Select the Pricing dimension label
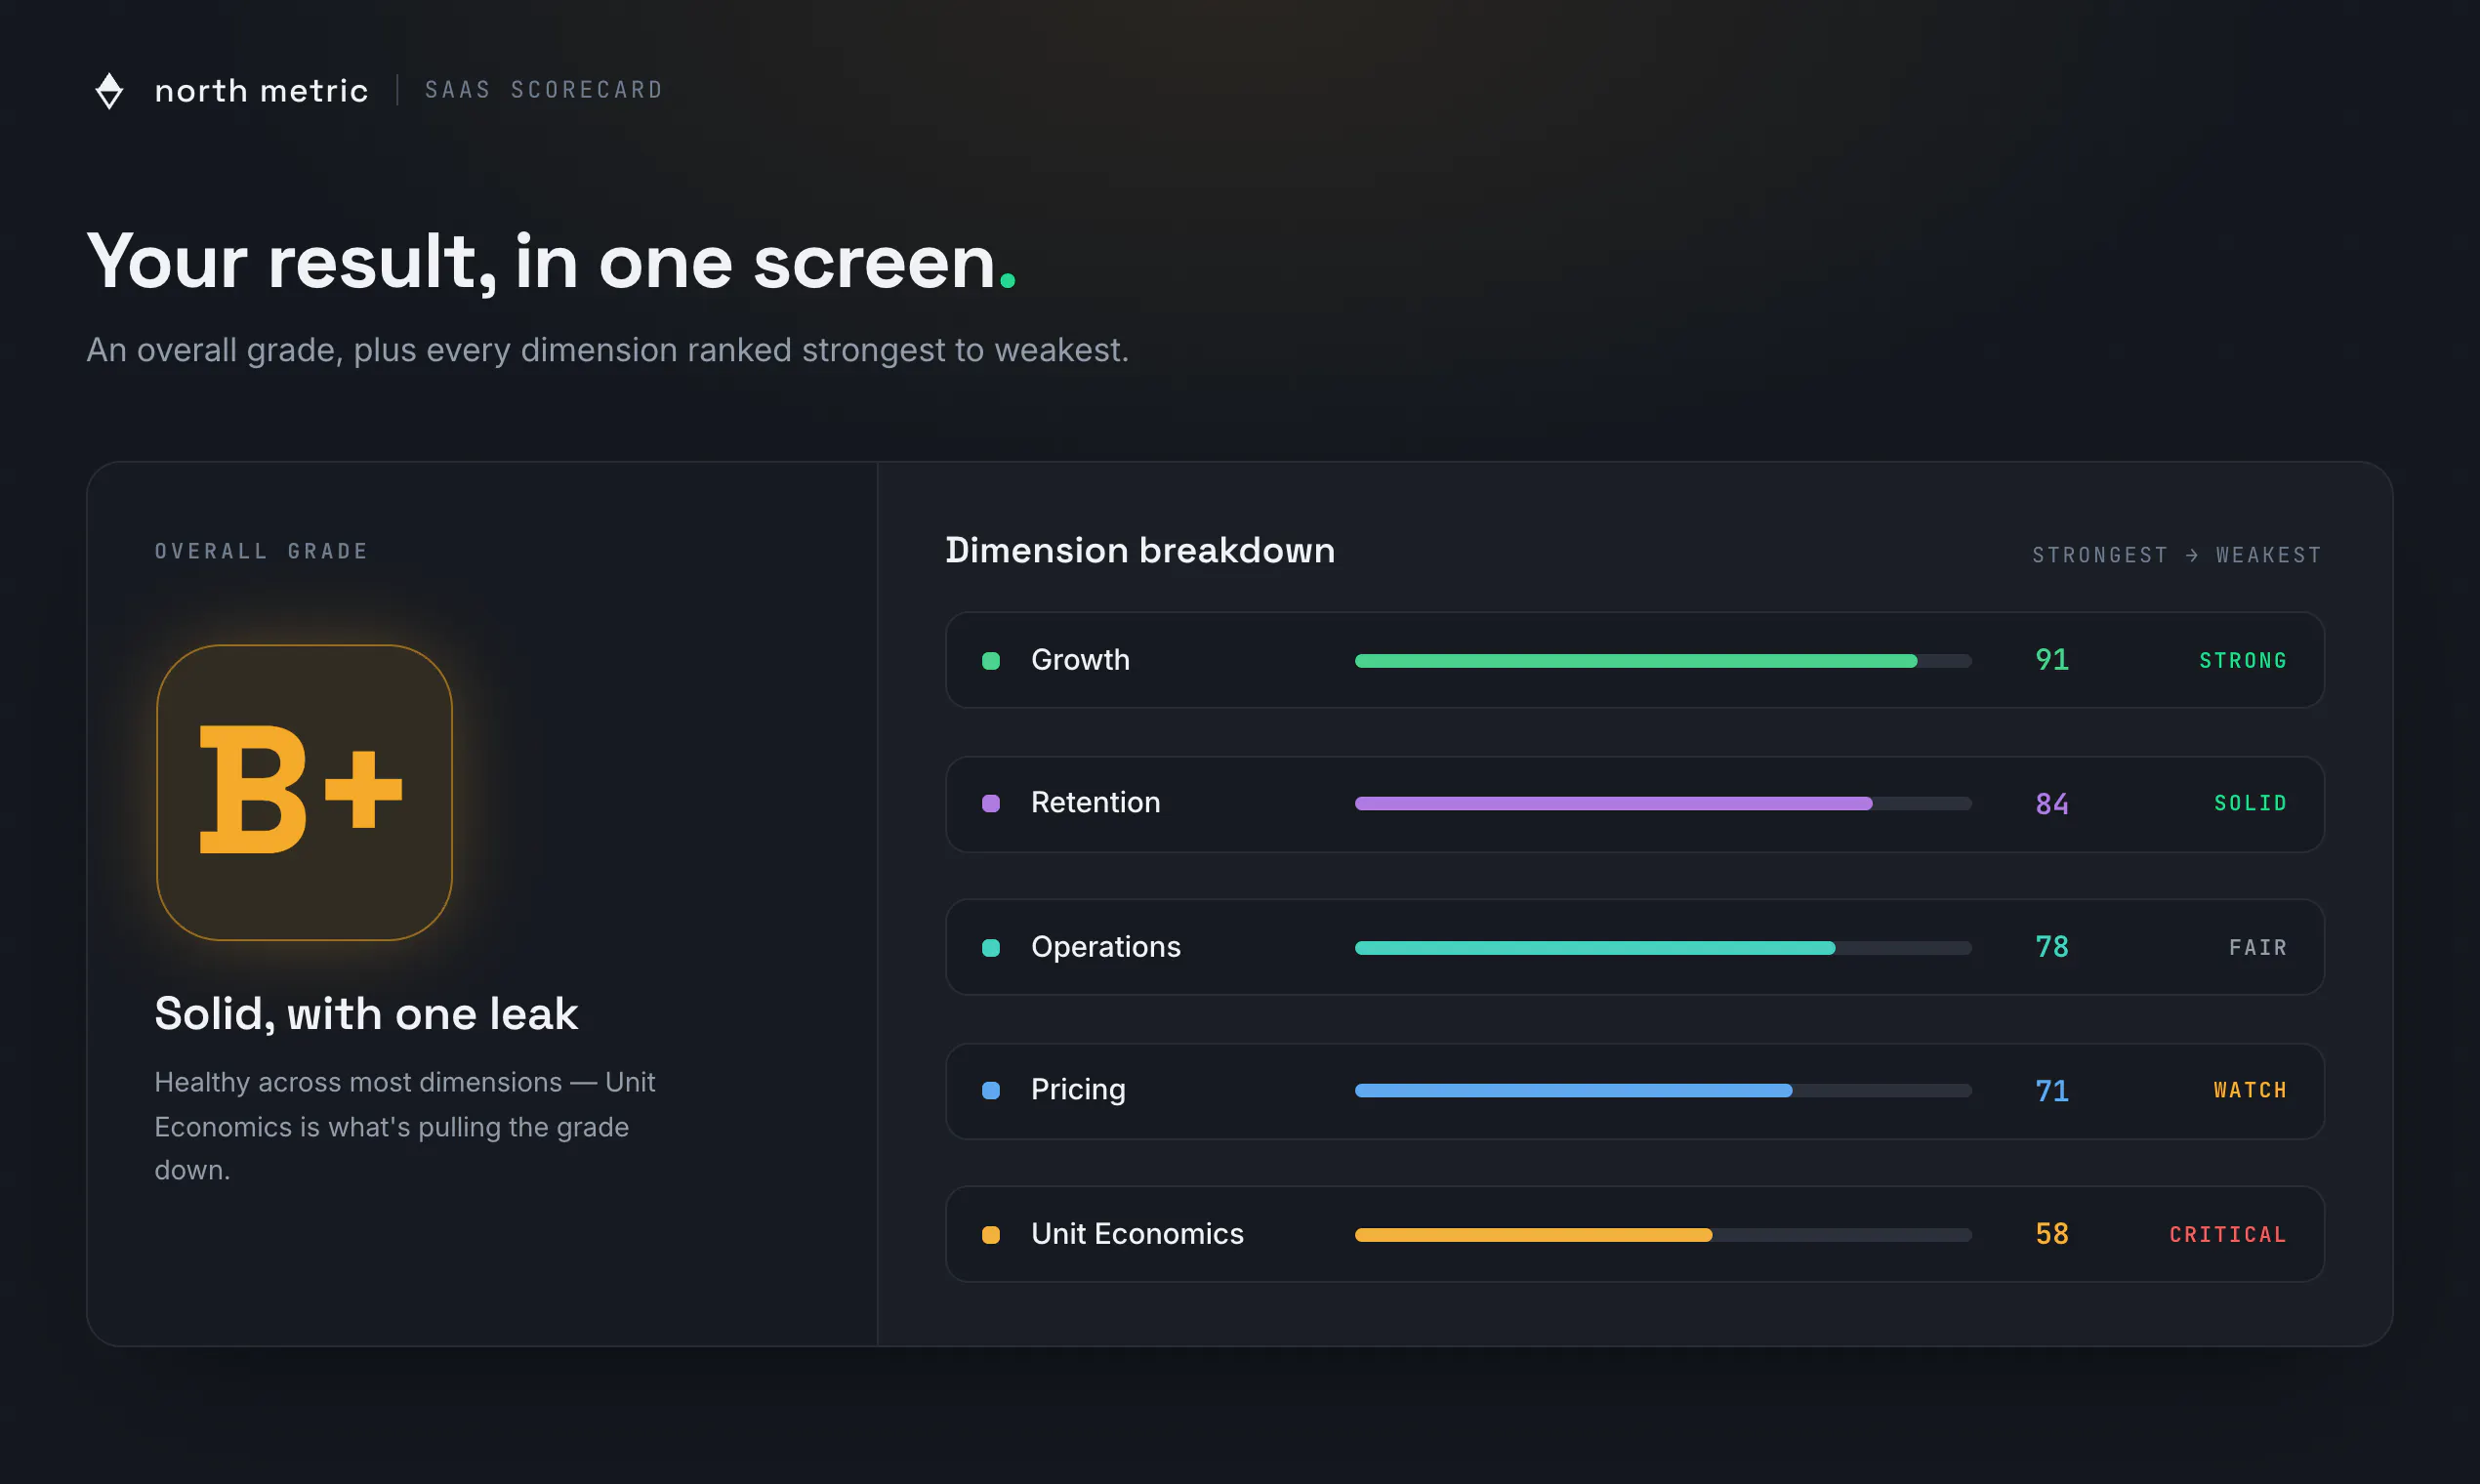Screen dimensions: 2480x1484 [1079, 1090]
